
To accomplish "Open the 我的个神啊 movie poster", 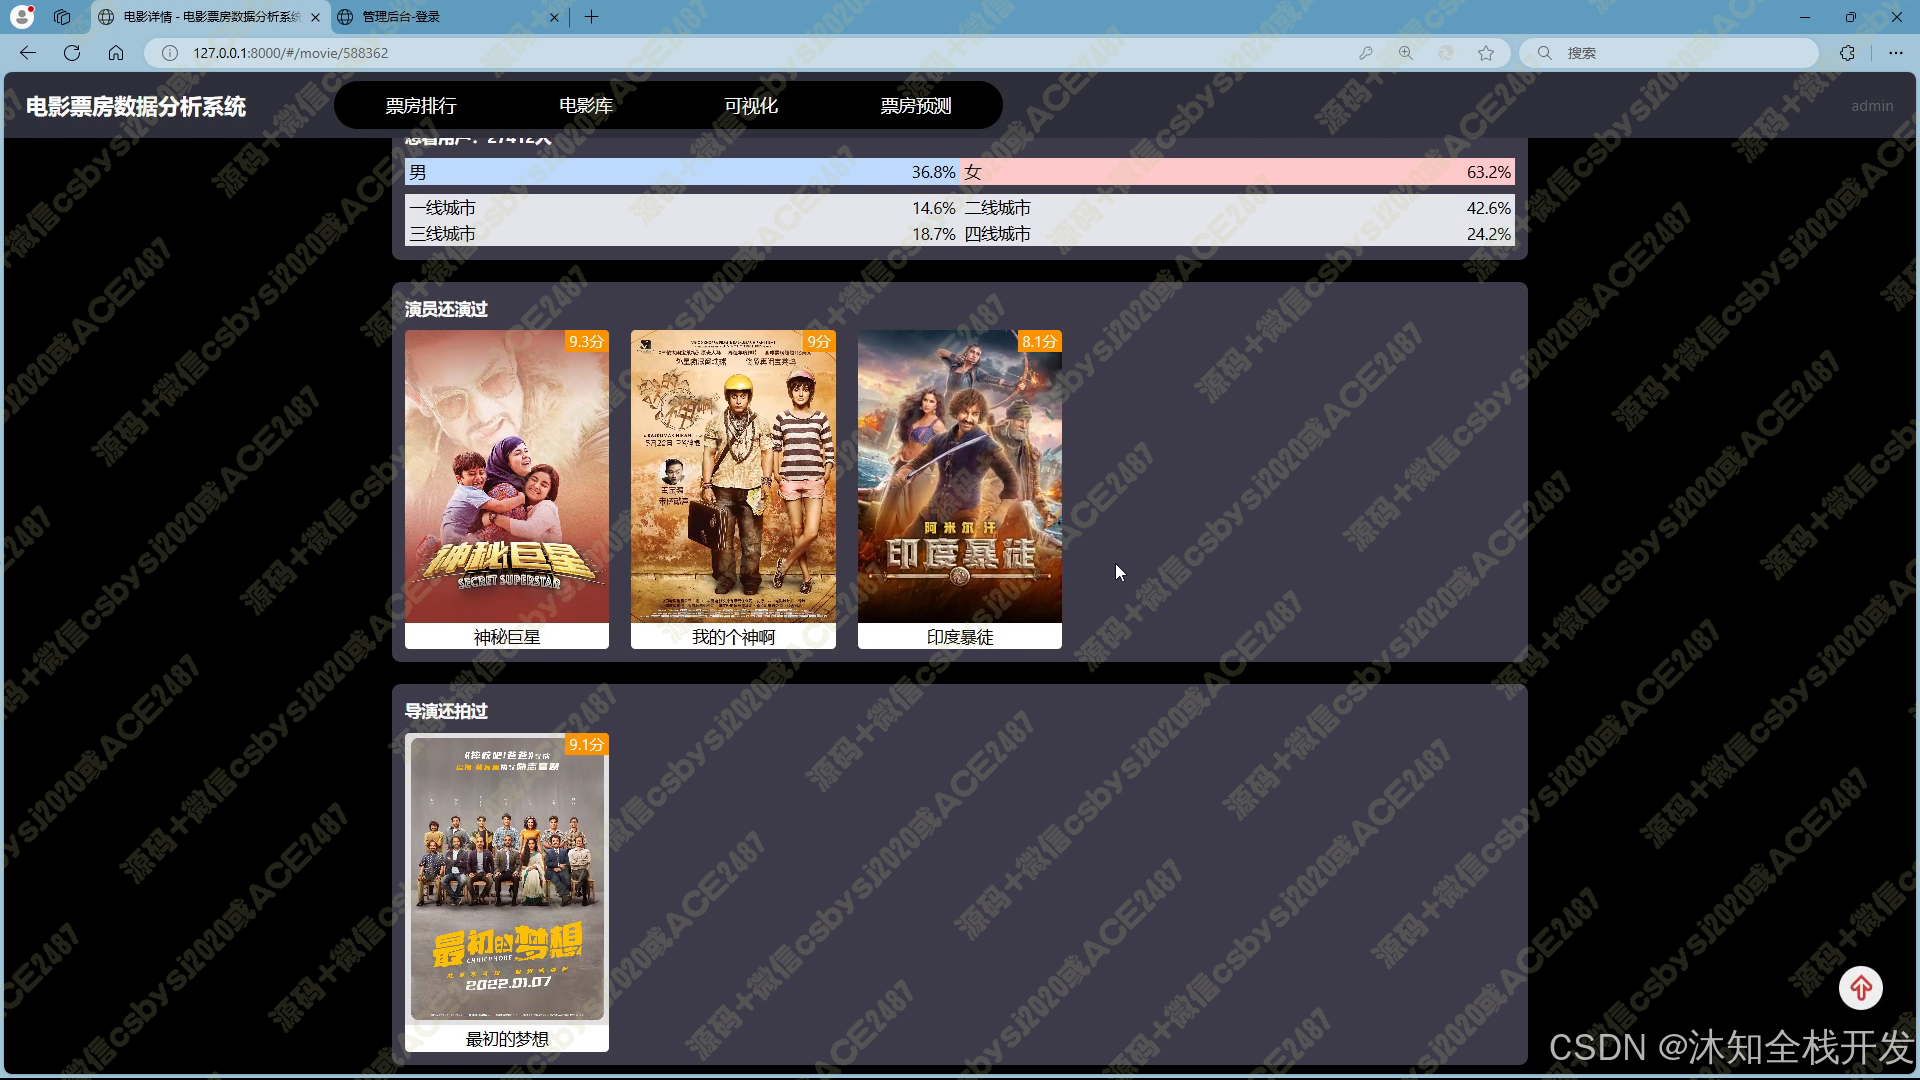I will [x=733, y=477].
